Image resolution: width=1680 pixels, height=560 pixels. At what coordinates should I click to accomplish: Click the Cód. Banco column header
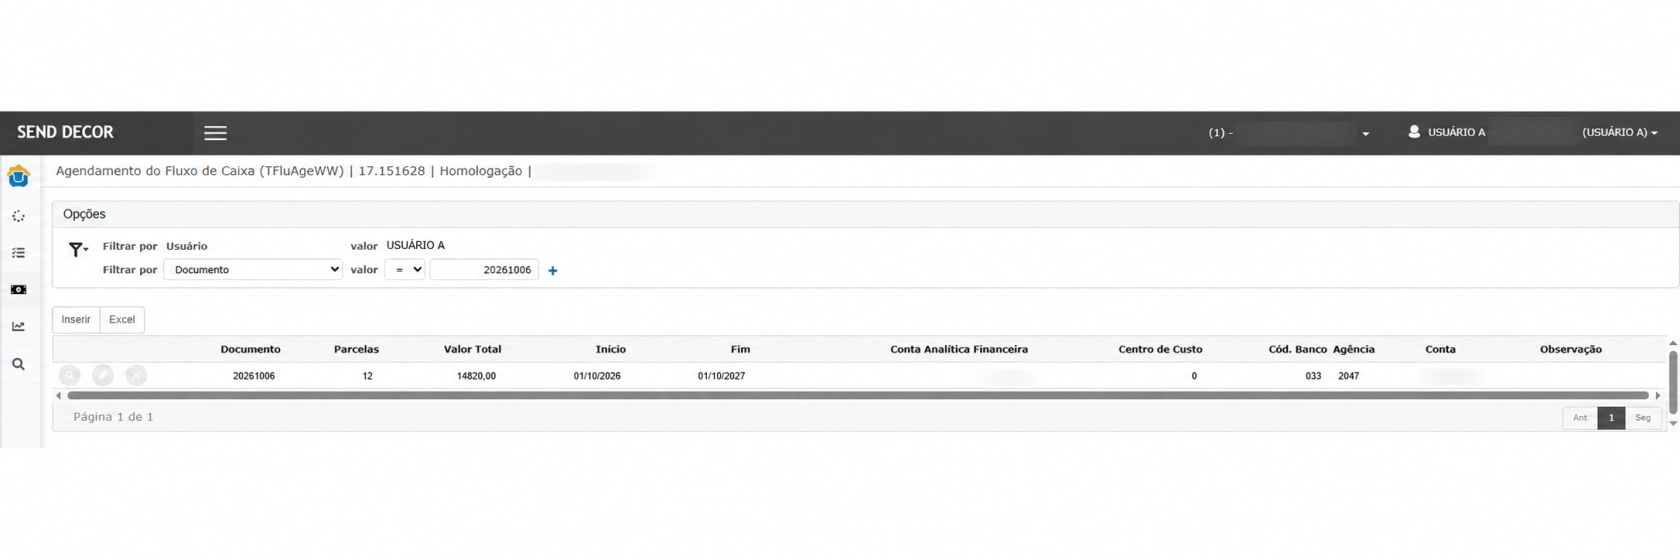pyautogui.click(x=1297, y=349)
